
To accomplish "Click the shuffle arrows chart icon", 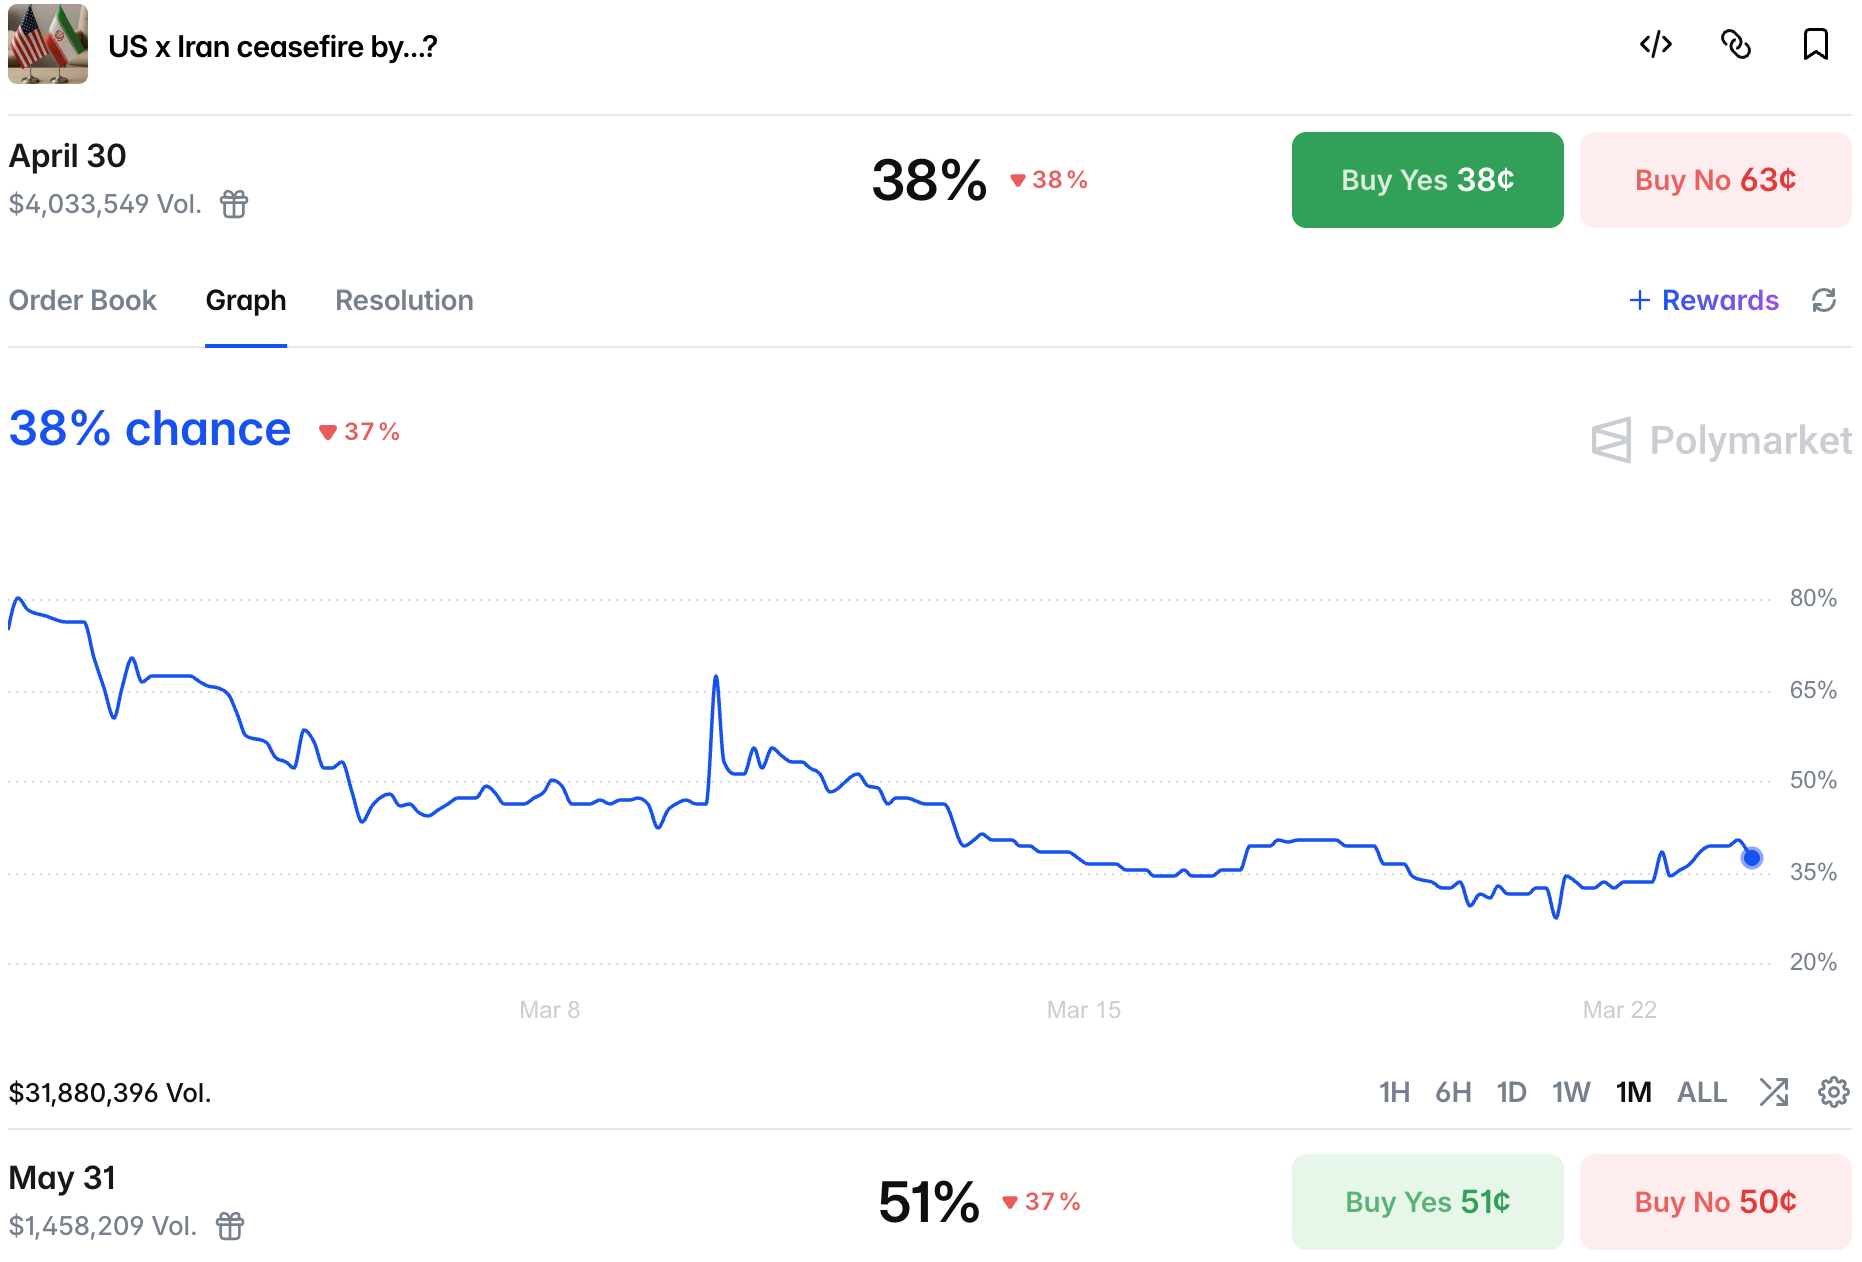I will click(1774, 1092).
